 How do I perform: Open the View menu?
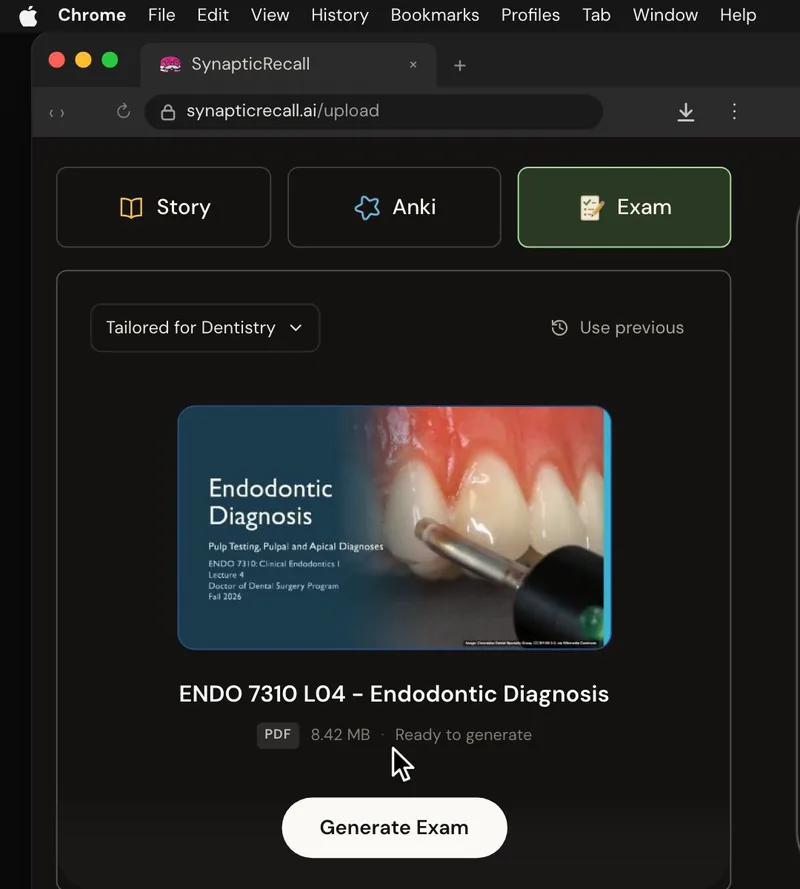[x=270, y=15]
